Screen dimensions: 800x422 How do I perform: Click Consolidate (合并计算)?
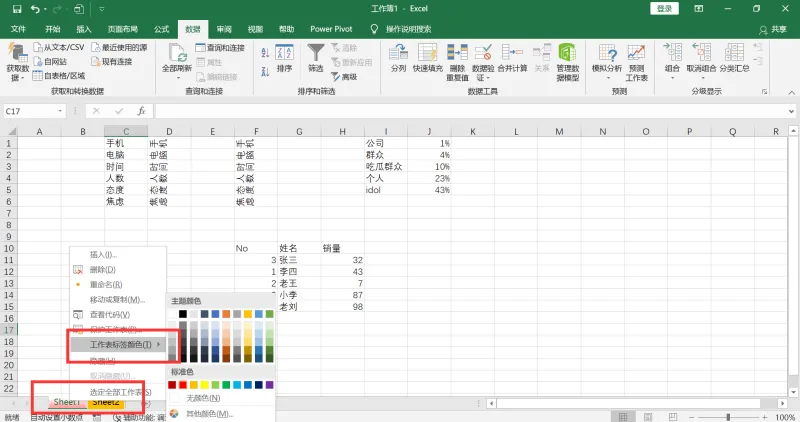[512, 58]
